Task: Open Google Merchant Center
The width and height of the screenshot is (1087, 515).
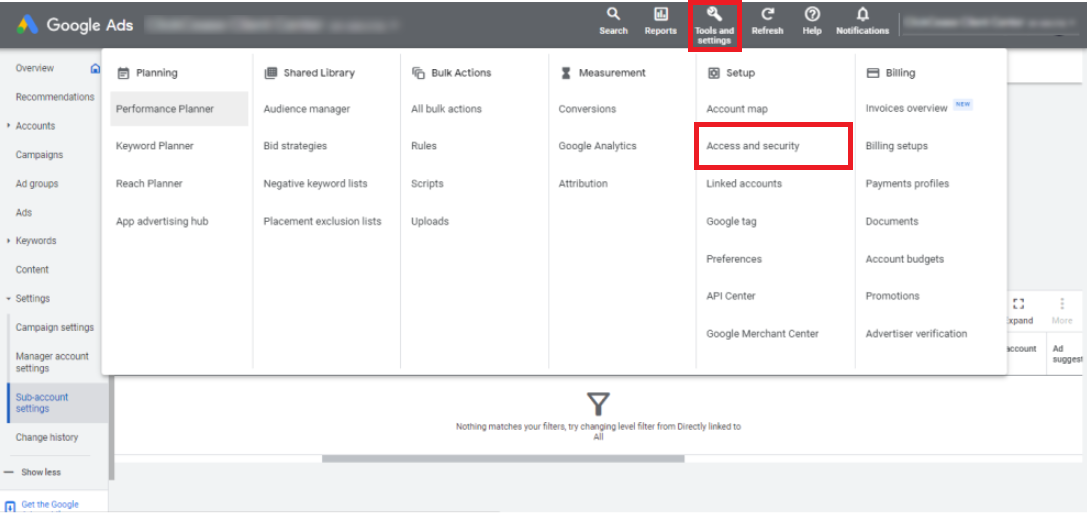Action: pyautogui.click(x=762, y=333)
